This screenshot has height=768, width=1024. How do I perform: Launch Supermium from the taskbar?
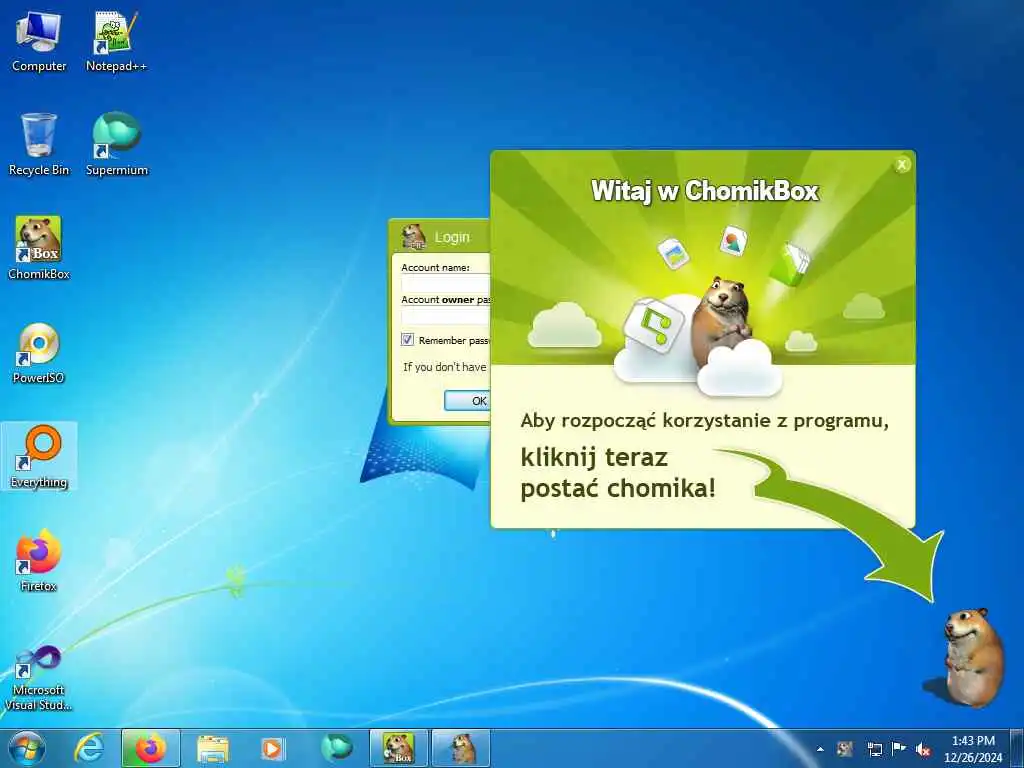(x=336, y=748)
